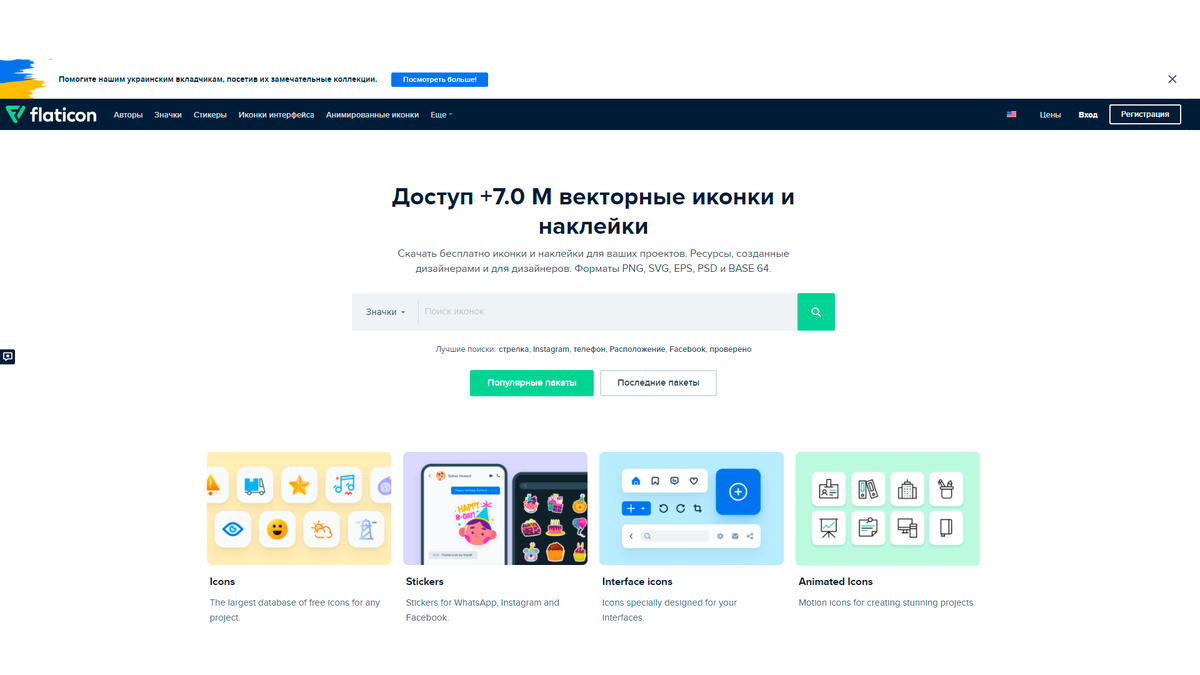The width and height of the screenshot is (1200, 675).
Task: Click the home icon in Interface icons card
Action: point(635,481)
